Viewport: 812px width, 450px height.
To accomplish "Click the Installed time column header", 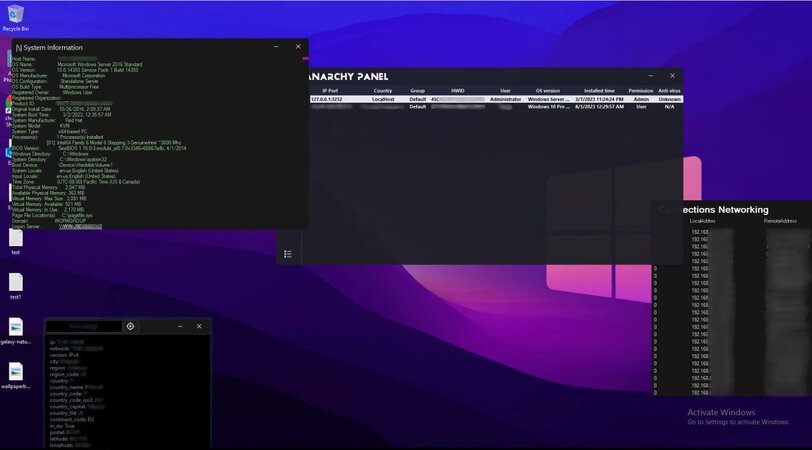I will tap(599, 91).
